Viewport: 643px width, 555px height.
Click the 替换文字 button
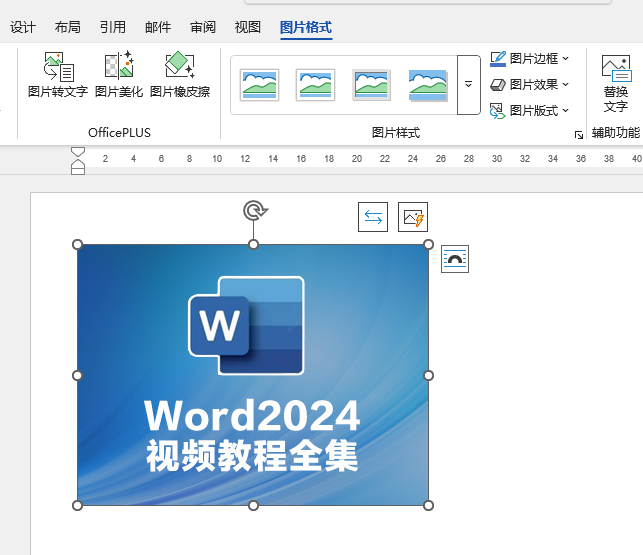pos(616,84)
